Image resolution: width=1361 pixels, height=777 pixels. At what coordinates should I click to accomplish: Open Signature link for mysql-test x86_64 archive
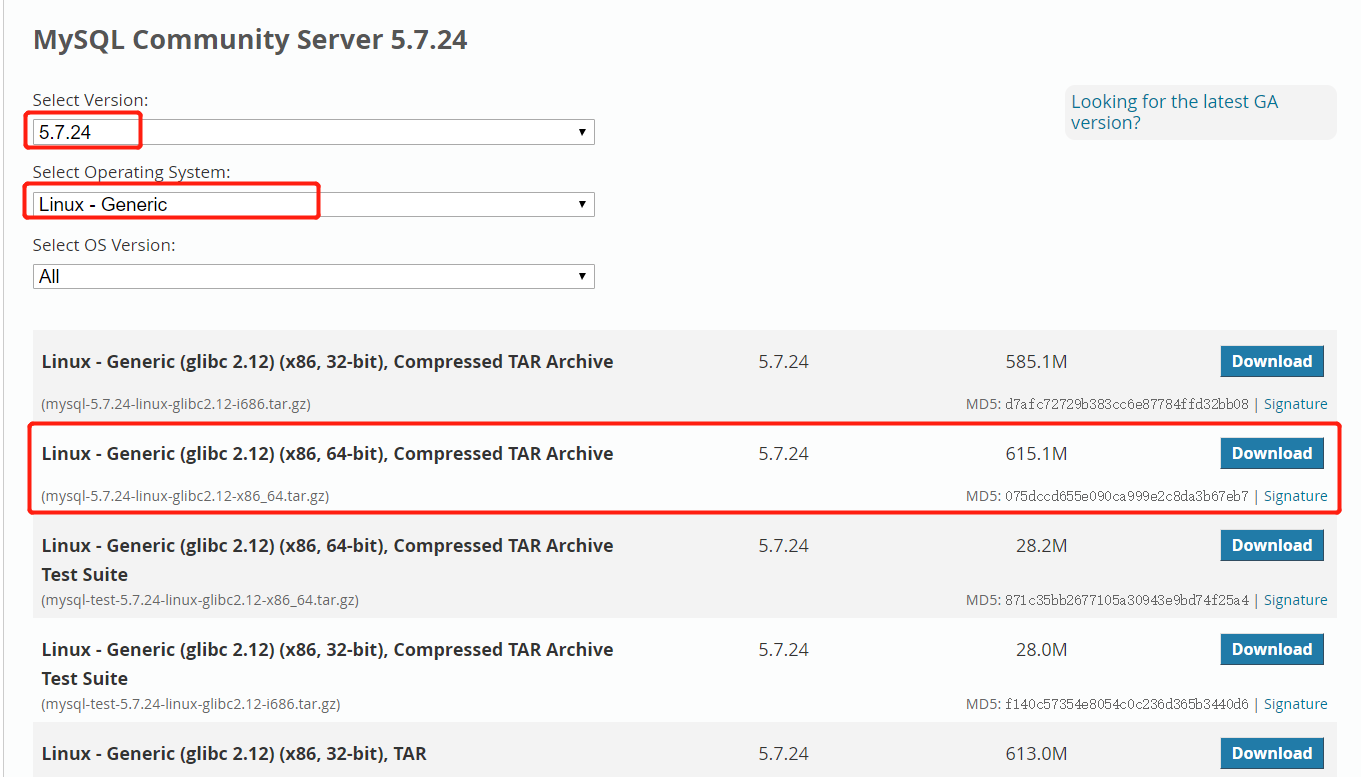coord(1295,600)
